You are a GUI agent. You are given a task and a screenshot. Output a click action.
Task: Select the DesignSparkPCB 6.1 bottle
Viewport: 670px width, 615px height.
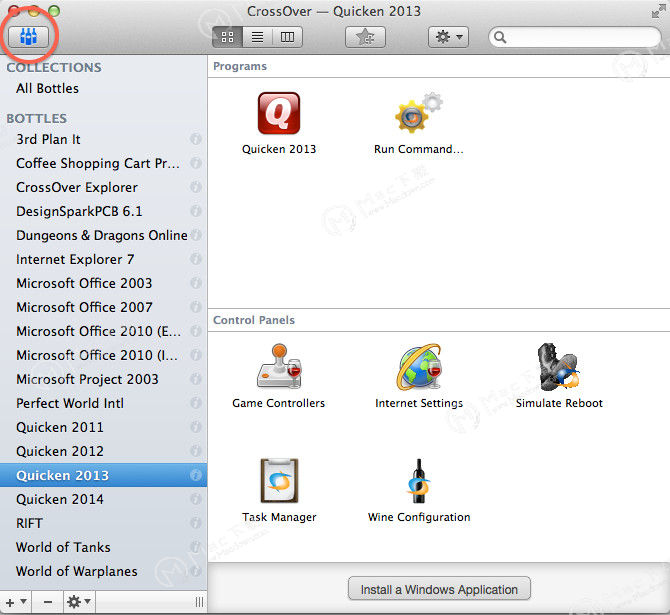tap(103, 211)
